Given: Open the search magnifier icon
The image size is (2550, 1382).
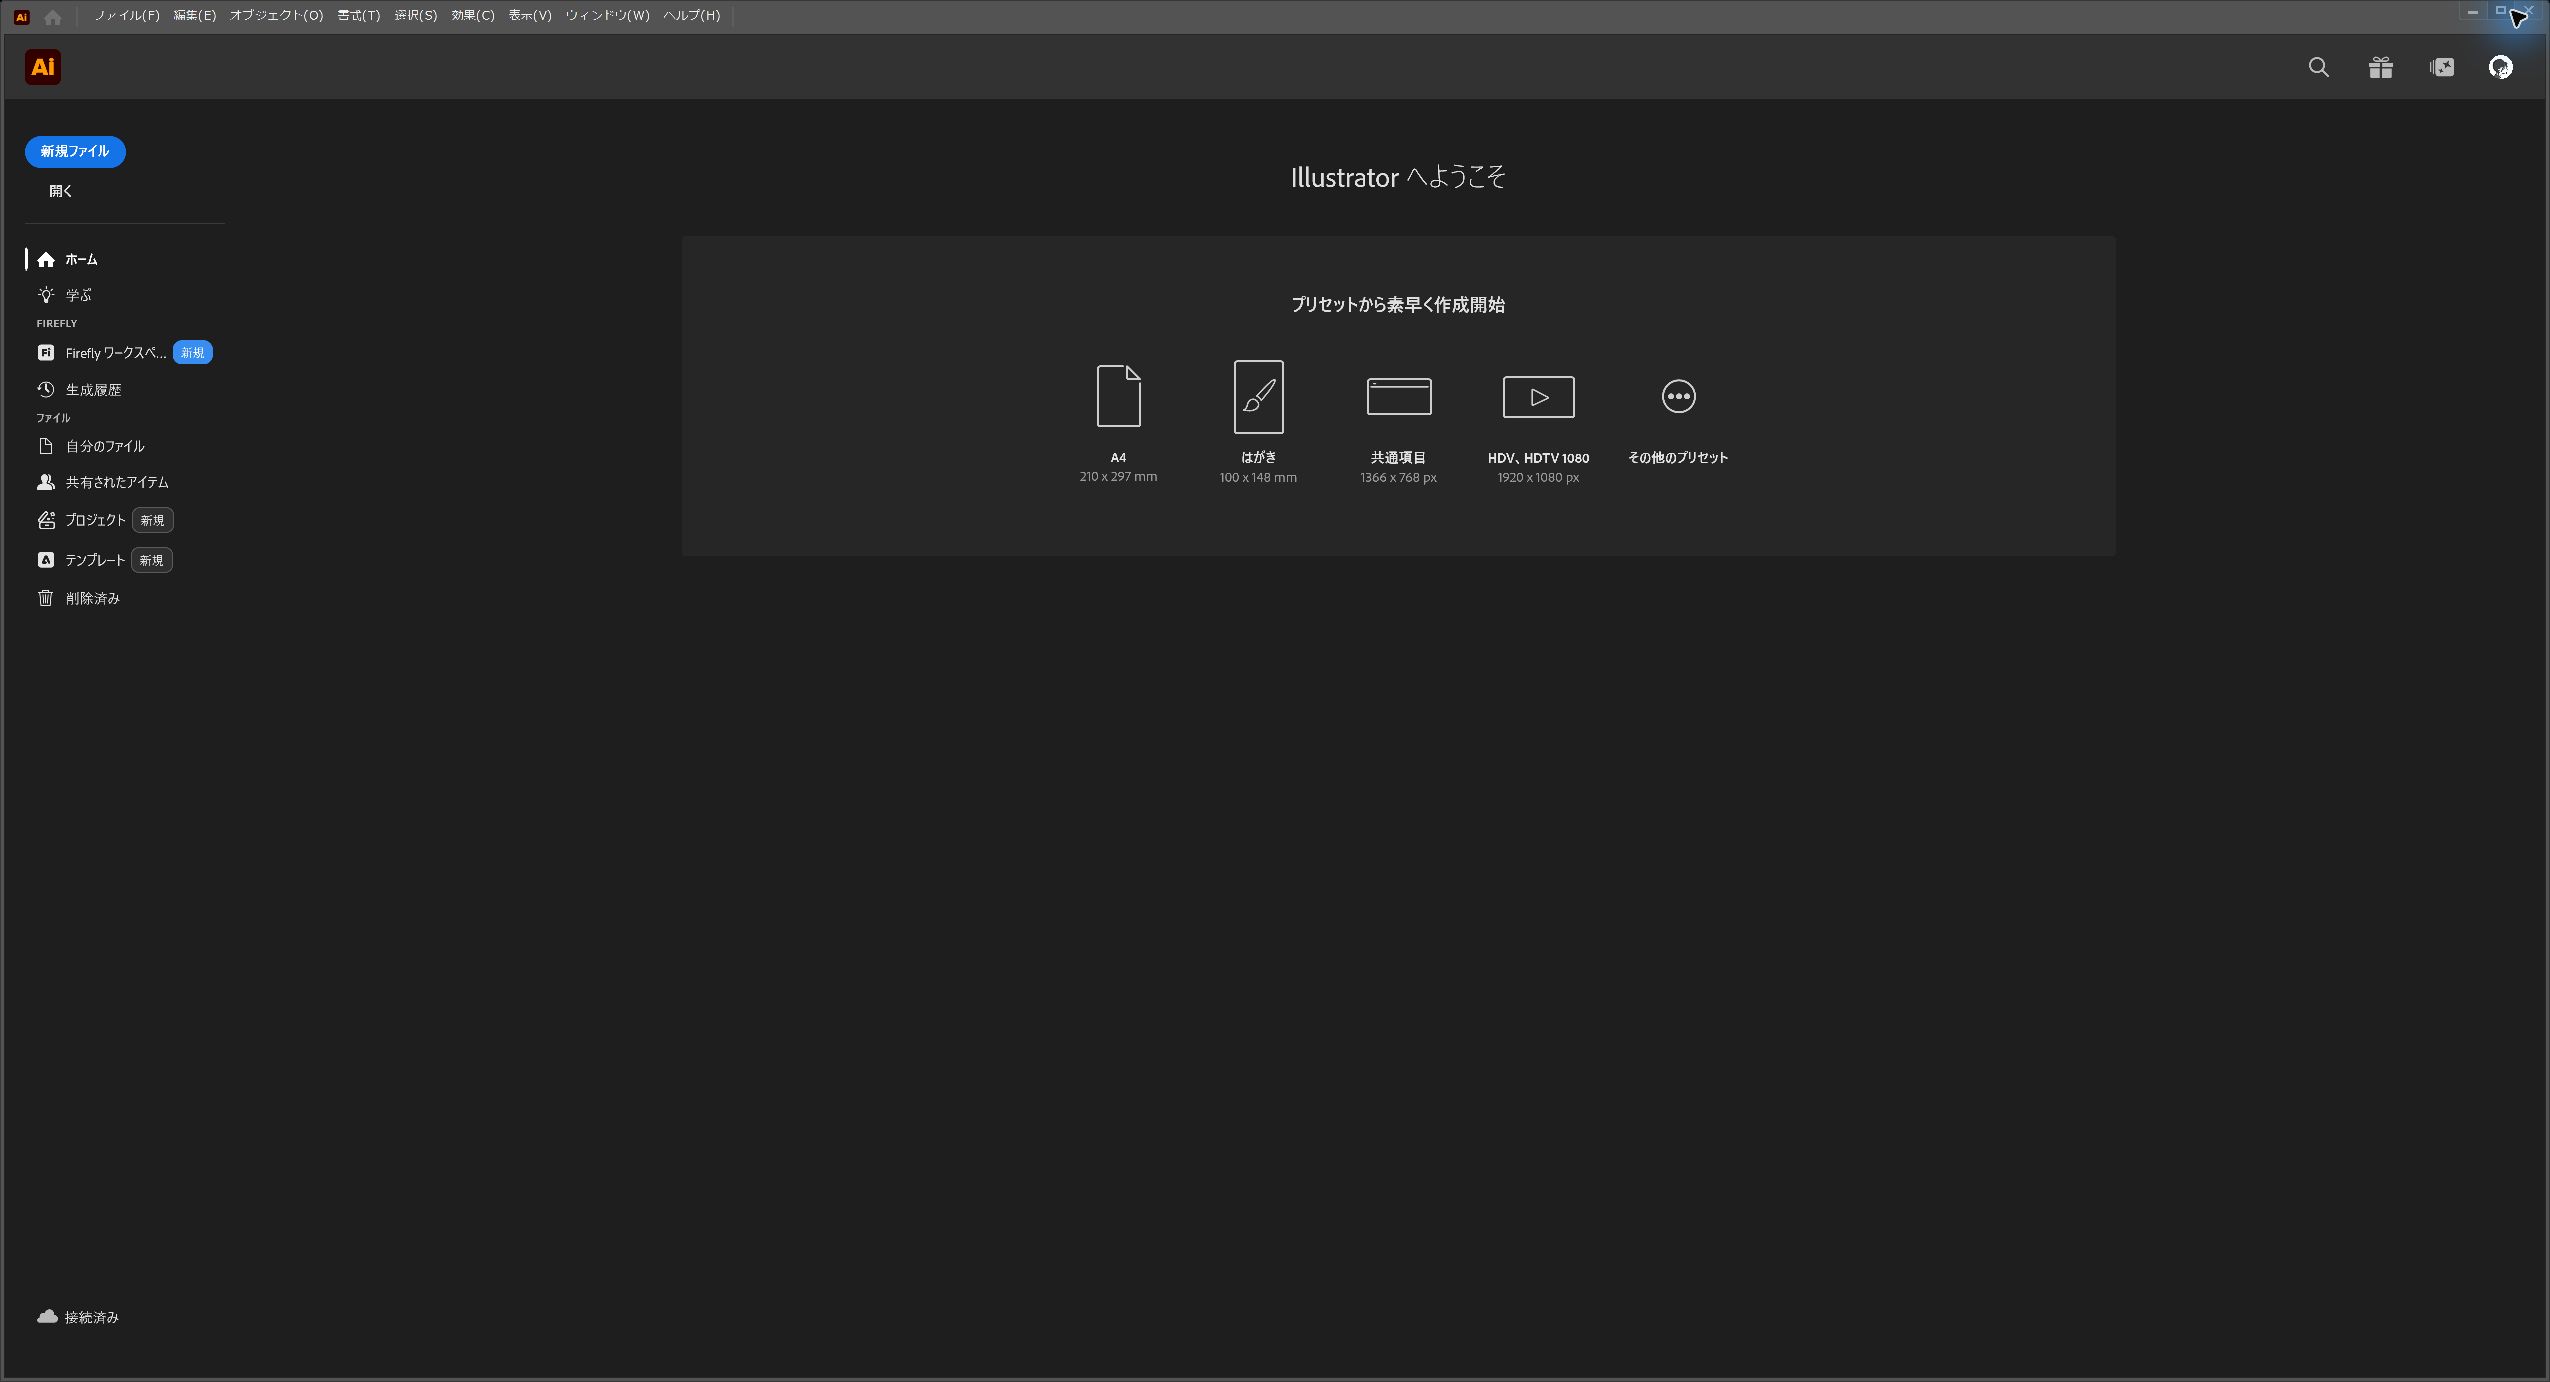Looking at the screenshot, I should pos(2318,67).
